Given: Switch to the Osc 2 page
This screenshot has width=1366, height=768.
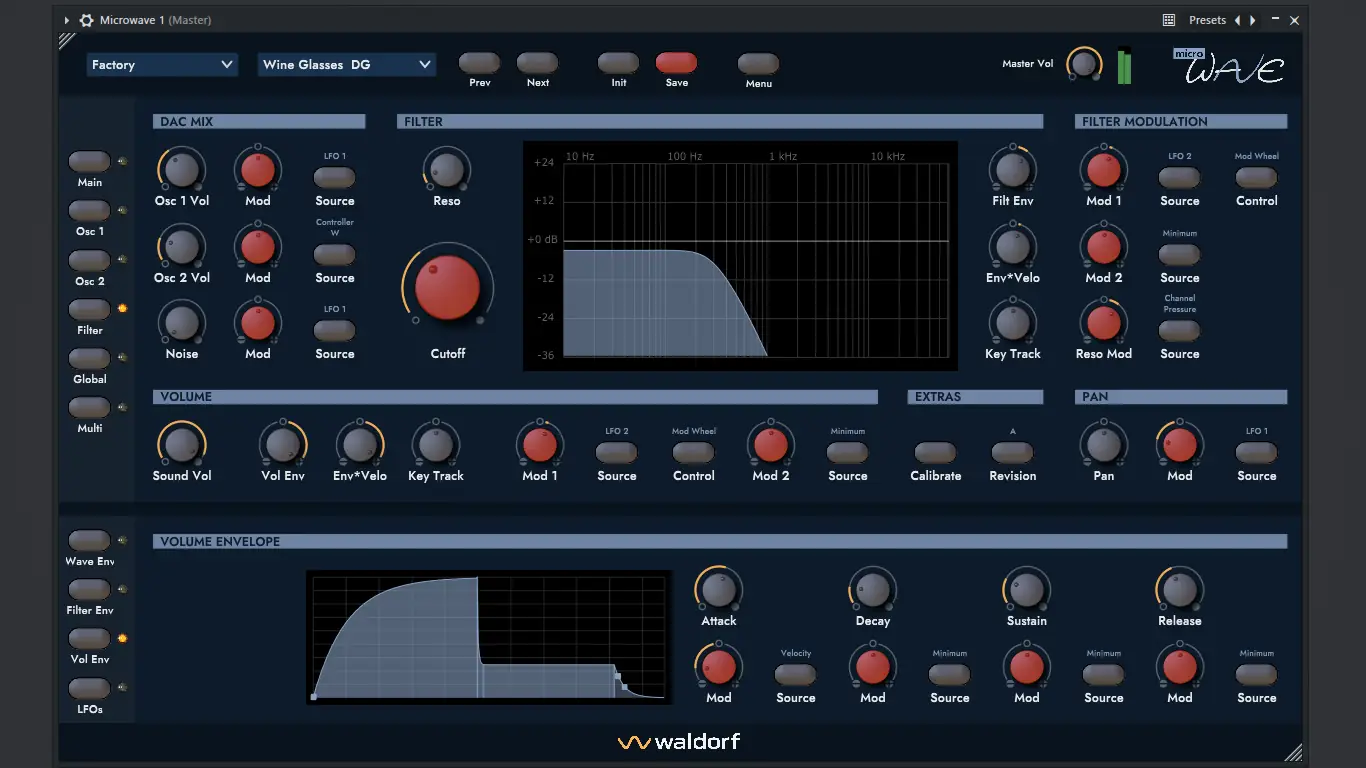Looking at the screenshot, I should point(89,260).
